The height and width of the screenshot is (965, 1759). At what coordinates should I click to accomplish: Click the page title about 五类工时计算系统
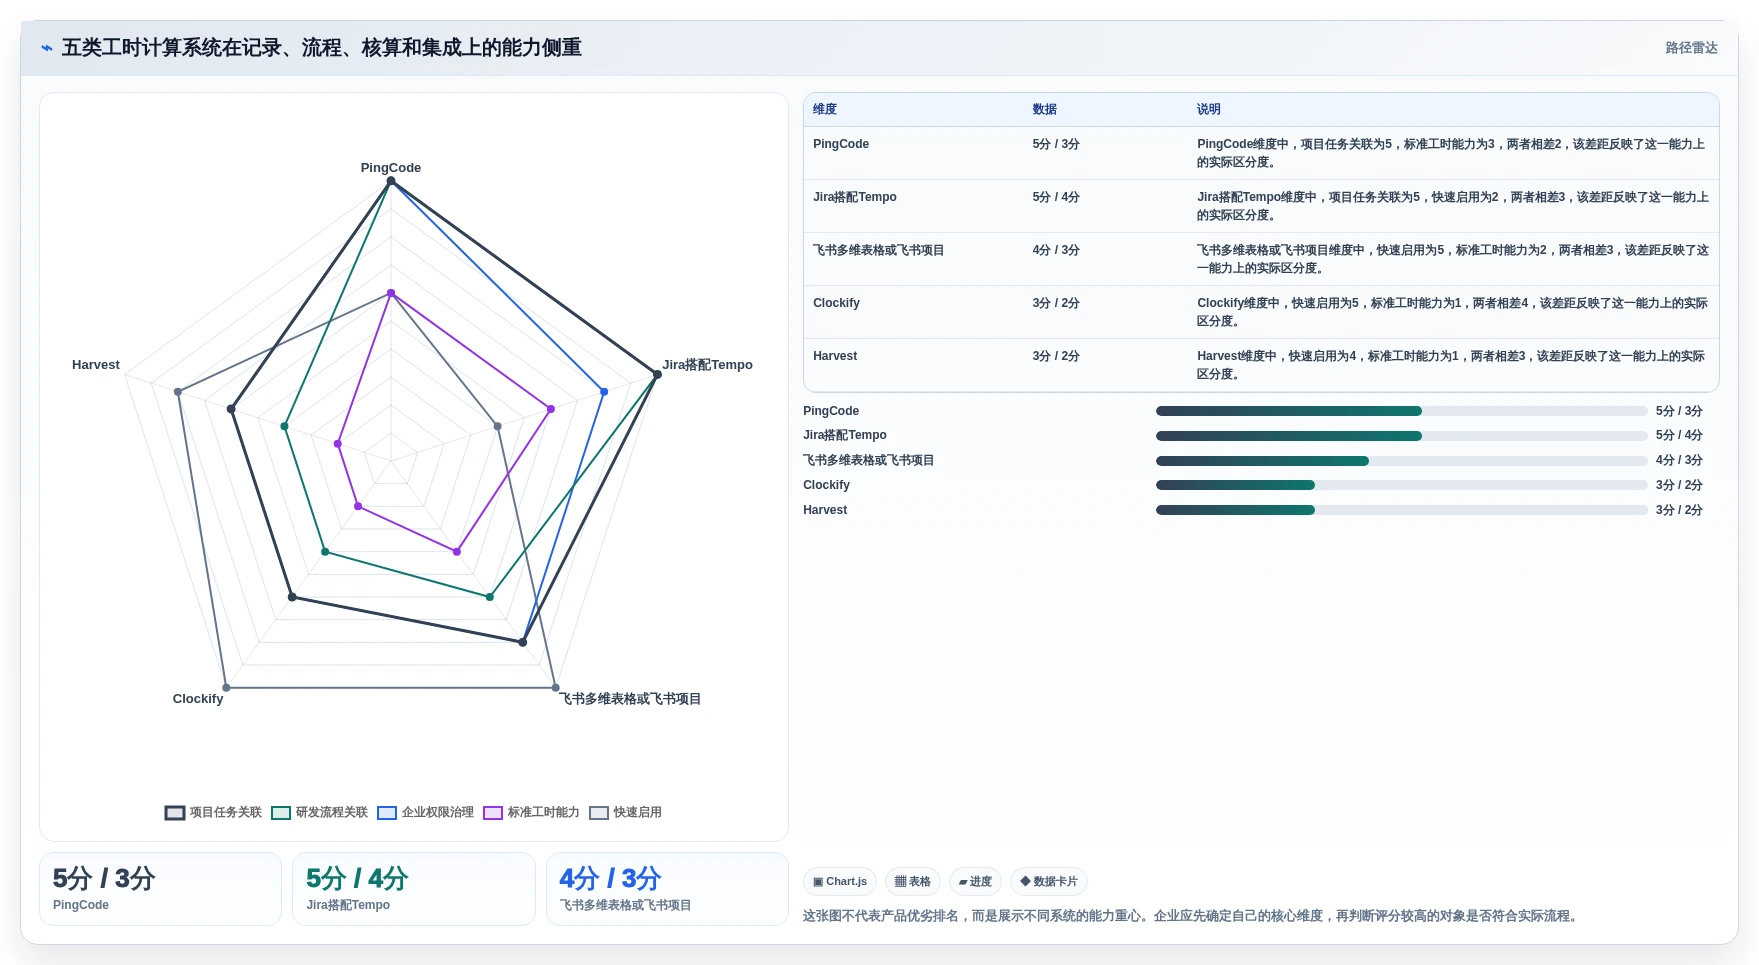[x=322, y=48]
